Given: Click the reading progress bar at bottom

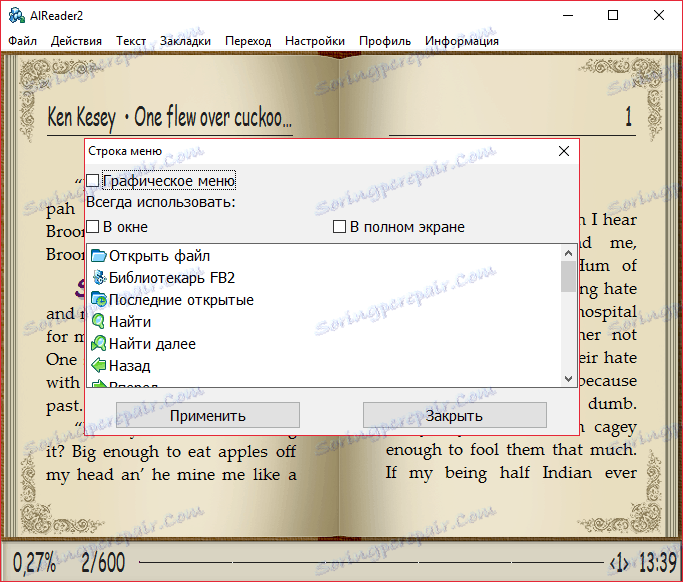Looking at the screenshot, I should [x=371, y=562].
